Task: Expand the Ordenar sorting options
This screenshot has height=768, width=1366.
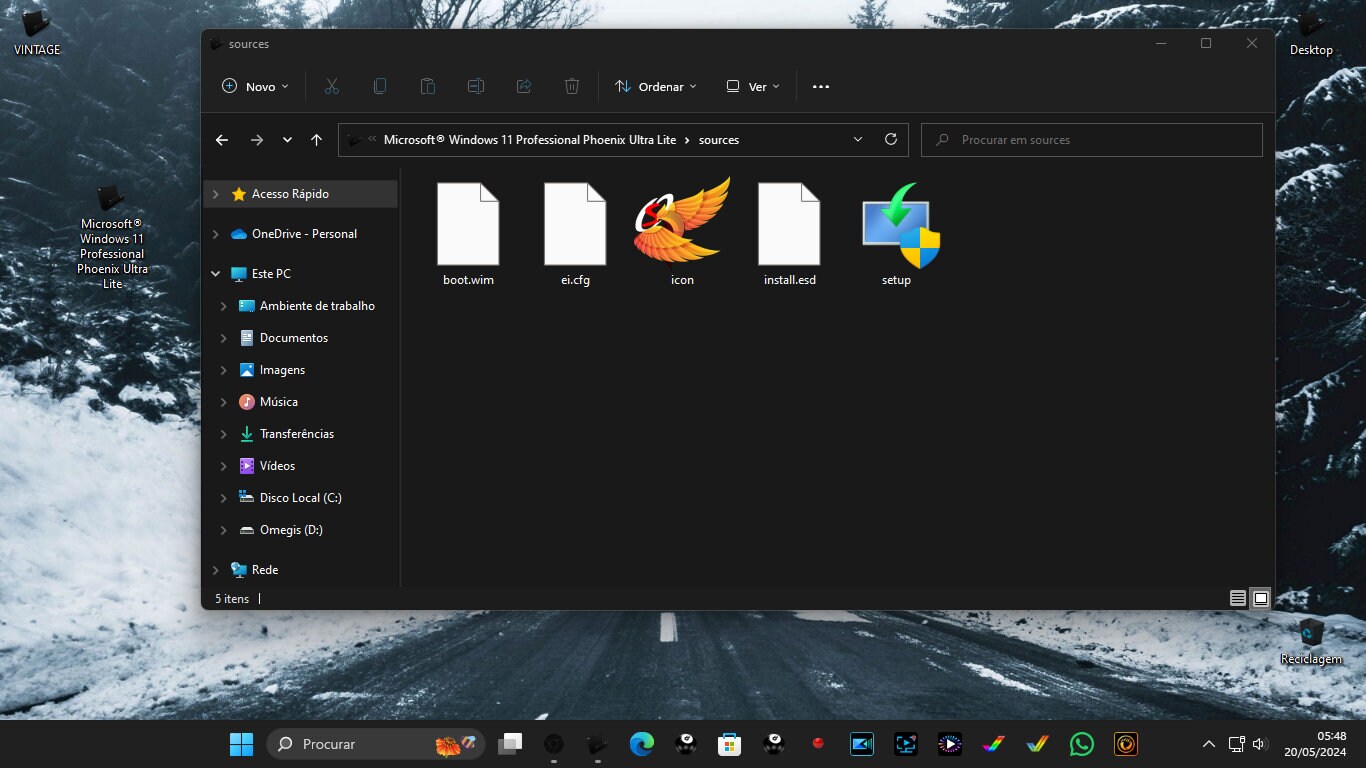Action: point(655,86)
